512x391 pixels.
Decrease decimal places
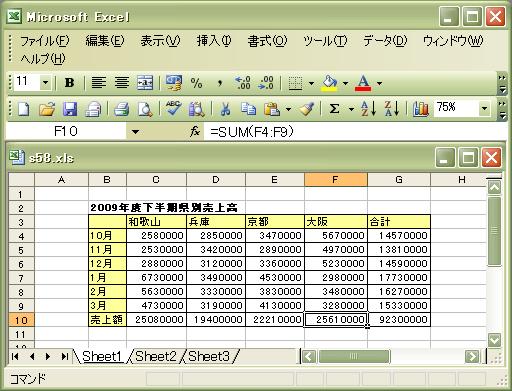click(x=266, y=83)
